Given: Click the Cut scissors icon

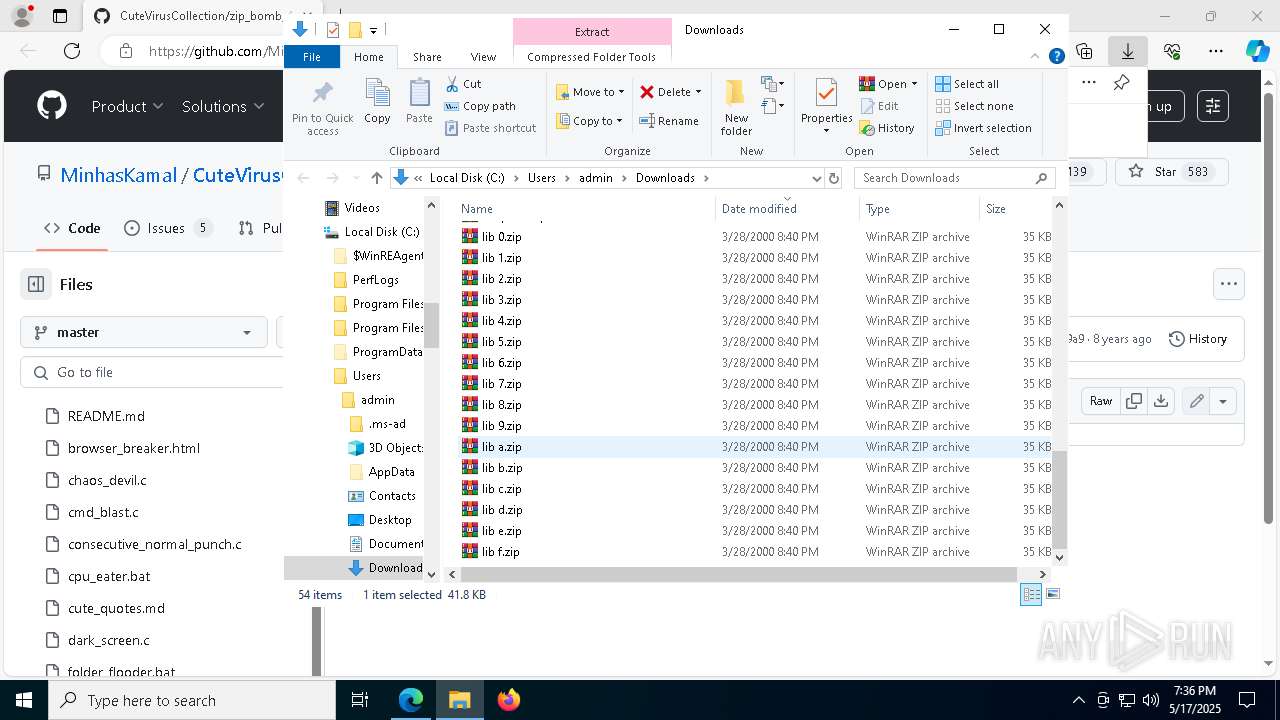Looking at the screenshot, I should (452, 84).
